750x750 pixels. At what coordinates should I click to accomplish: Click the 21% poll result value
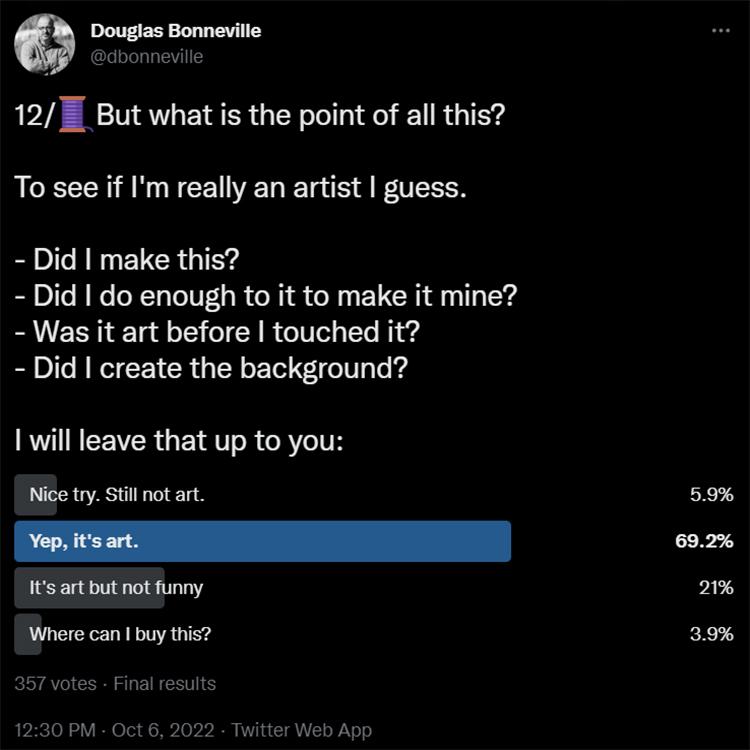(716, 588)
